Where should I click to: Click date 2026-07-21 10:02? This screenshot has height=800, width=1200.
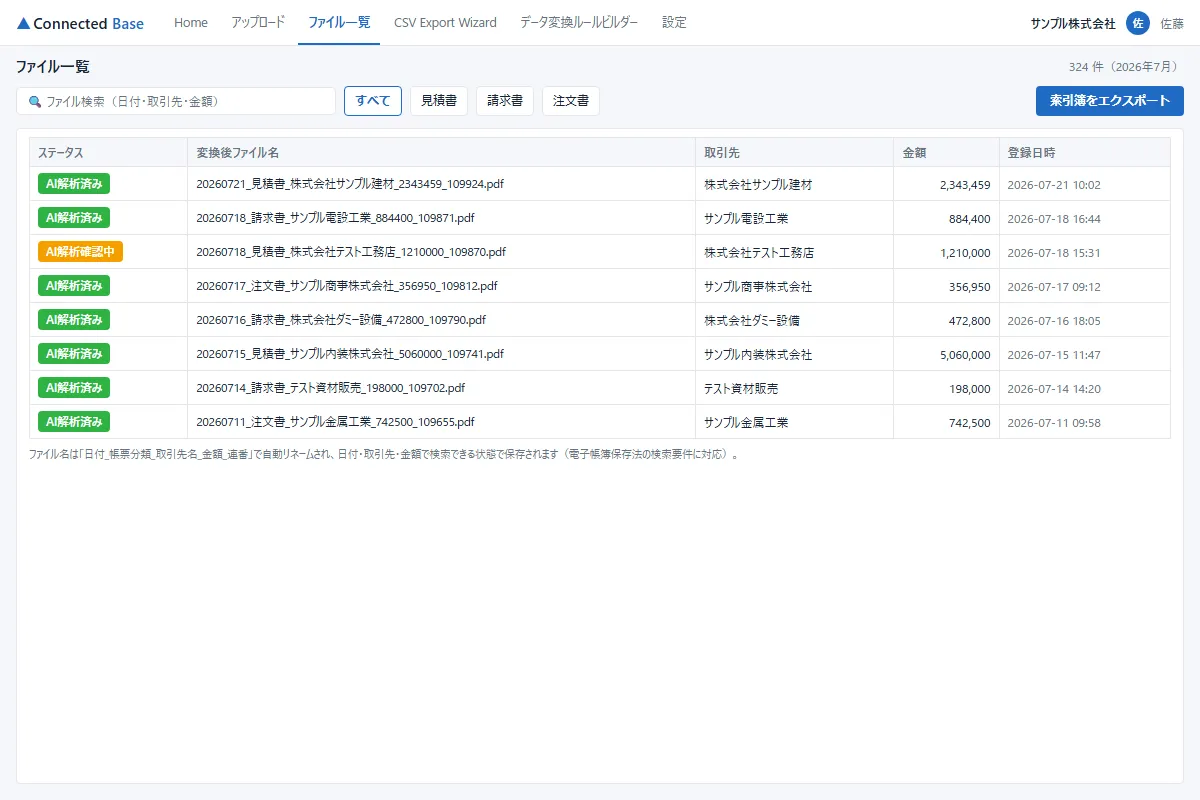(1054, 184)
